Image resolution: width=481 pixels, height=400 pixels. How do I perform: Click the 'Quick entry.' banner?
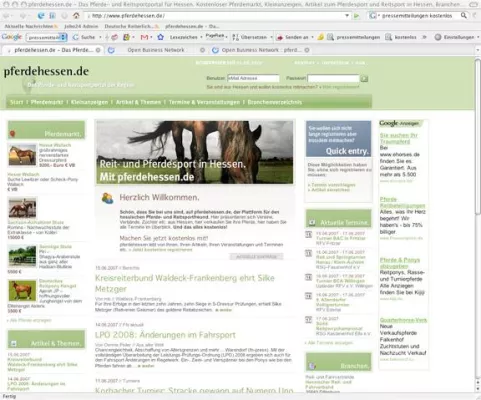[x=338, y=139]
